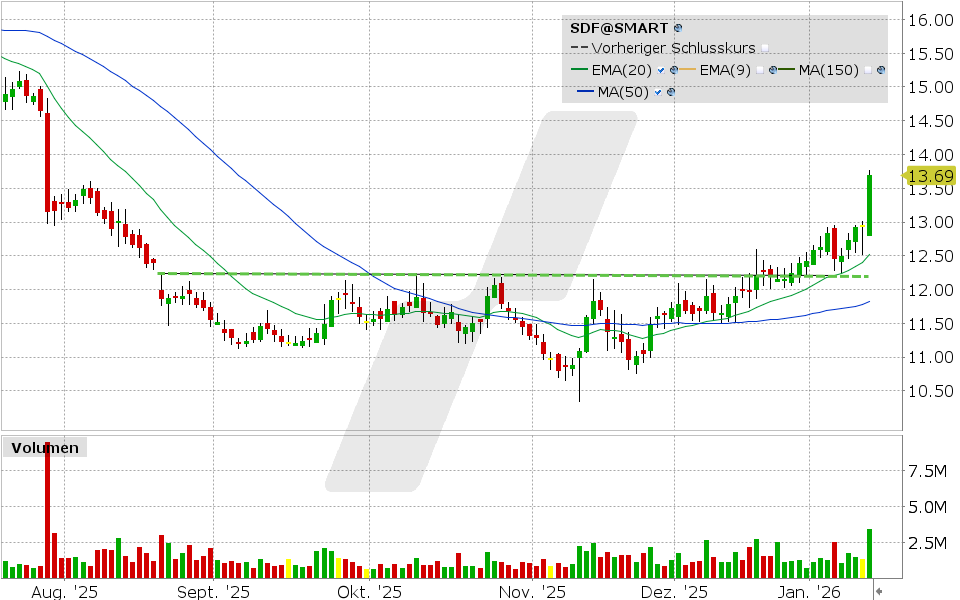
Task: Enable the EMA(9) checkbox
Action: [759, 70]
